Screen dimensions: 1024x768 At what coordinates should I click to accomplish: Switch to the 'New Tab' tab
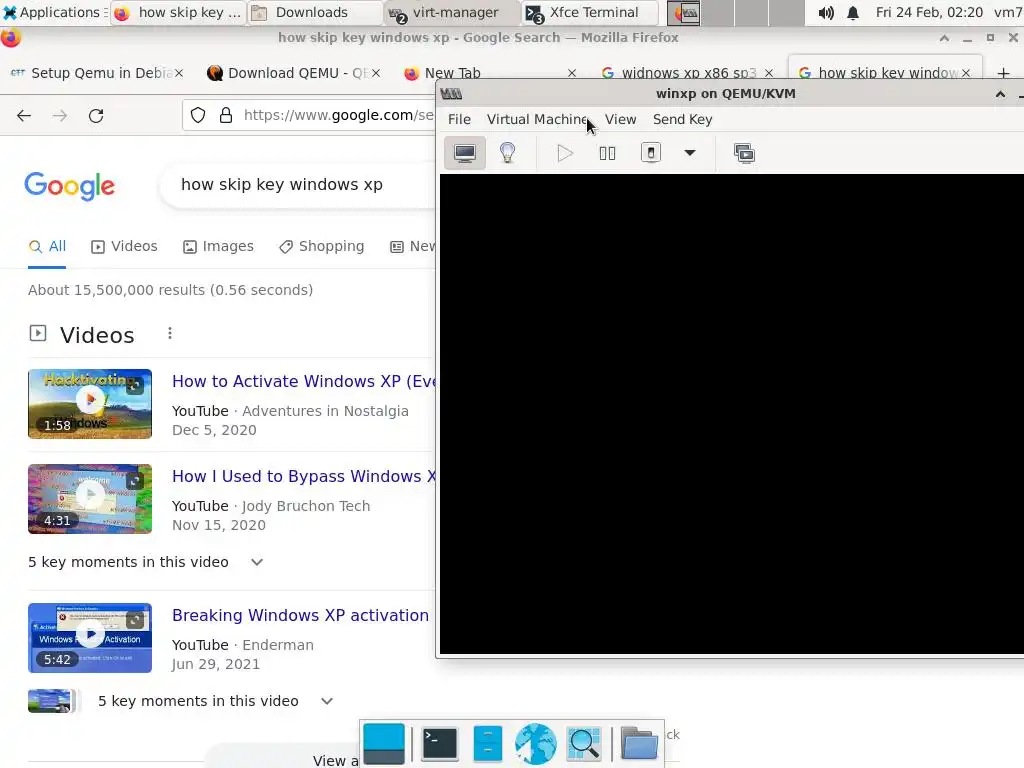pos(453,73)
